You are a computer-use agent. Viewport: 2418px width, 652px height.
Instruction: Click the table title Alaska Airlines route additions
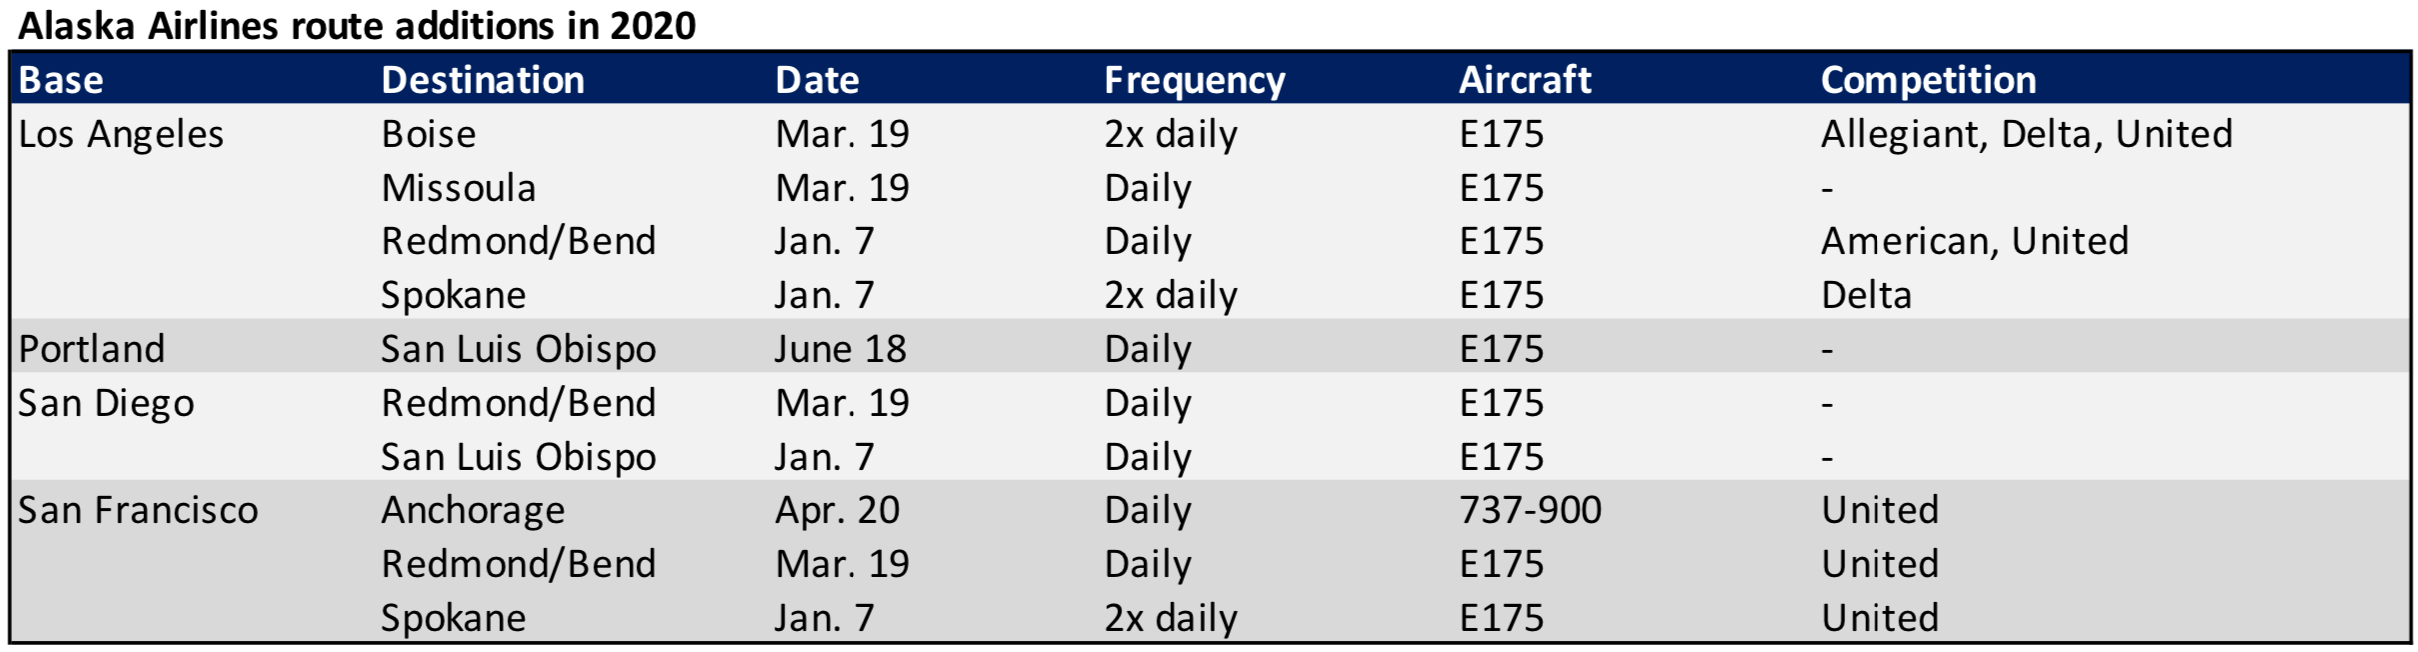point(357,25)
